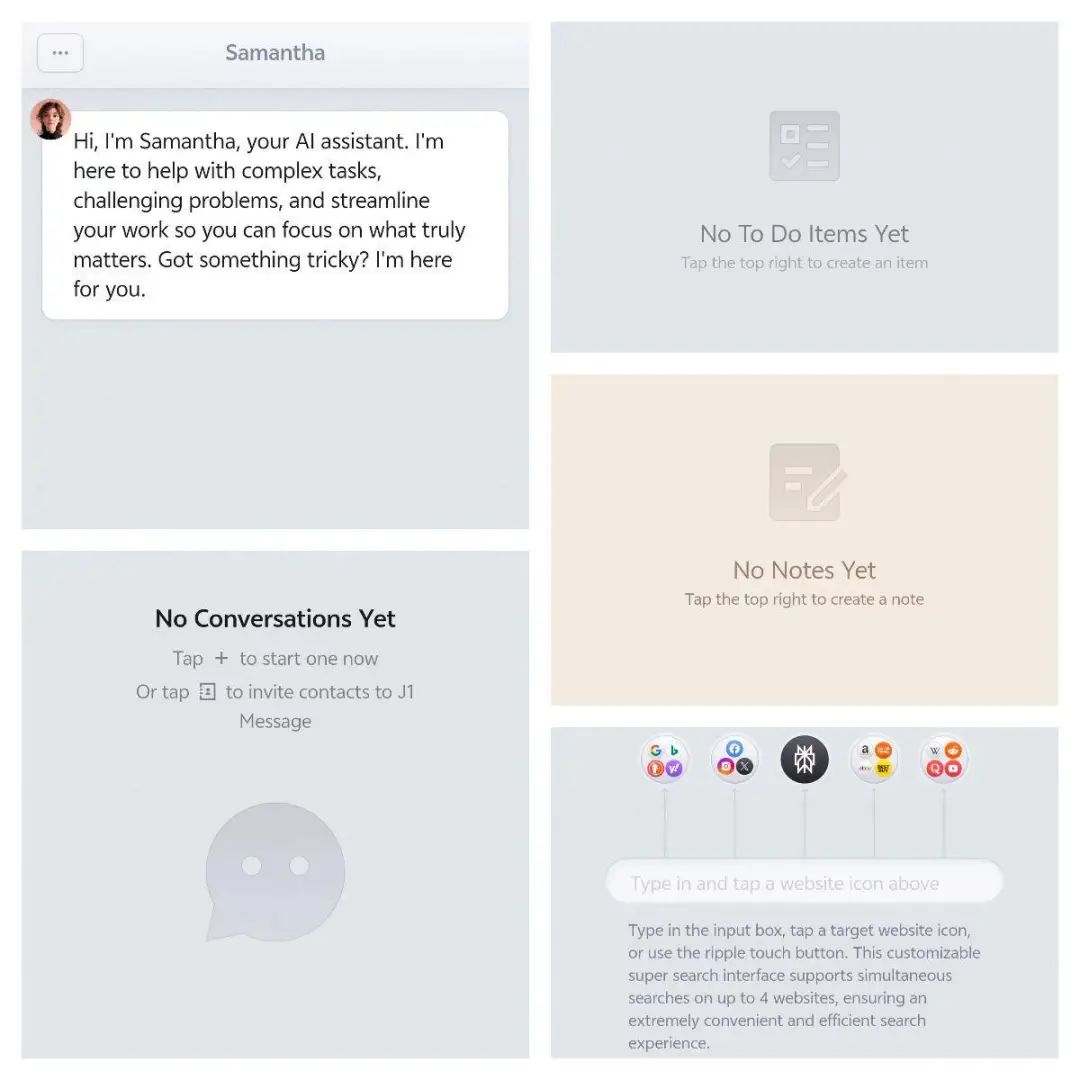Select the search engines group icon

coord(665,760)
